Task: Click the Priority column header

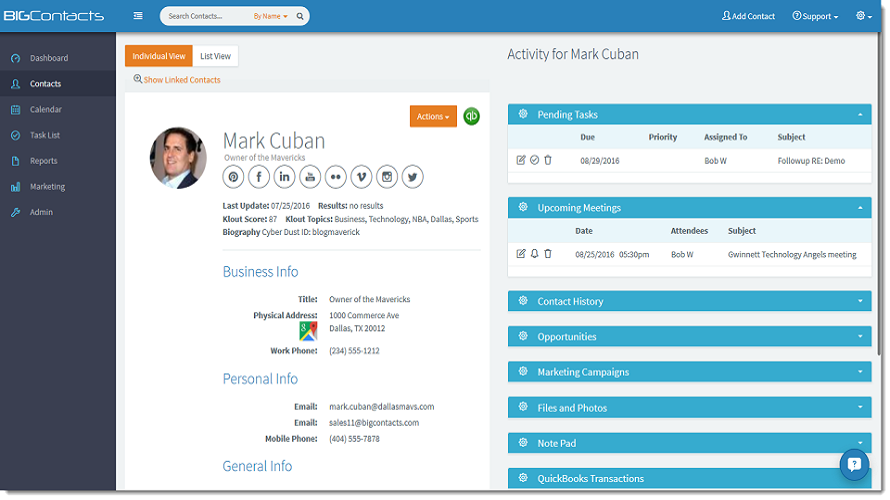Action: (x=663, y=137)
